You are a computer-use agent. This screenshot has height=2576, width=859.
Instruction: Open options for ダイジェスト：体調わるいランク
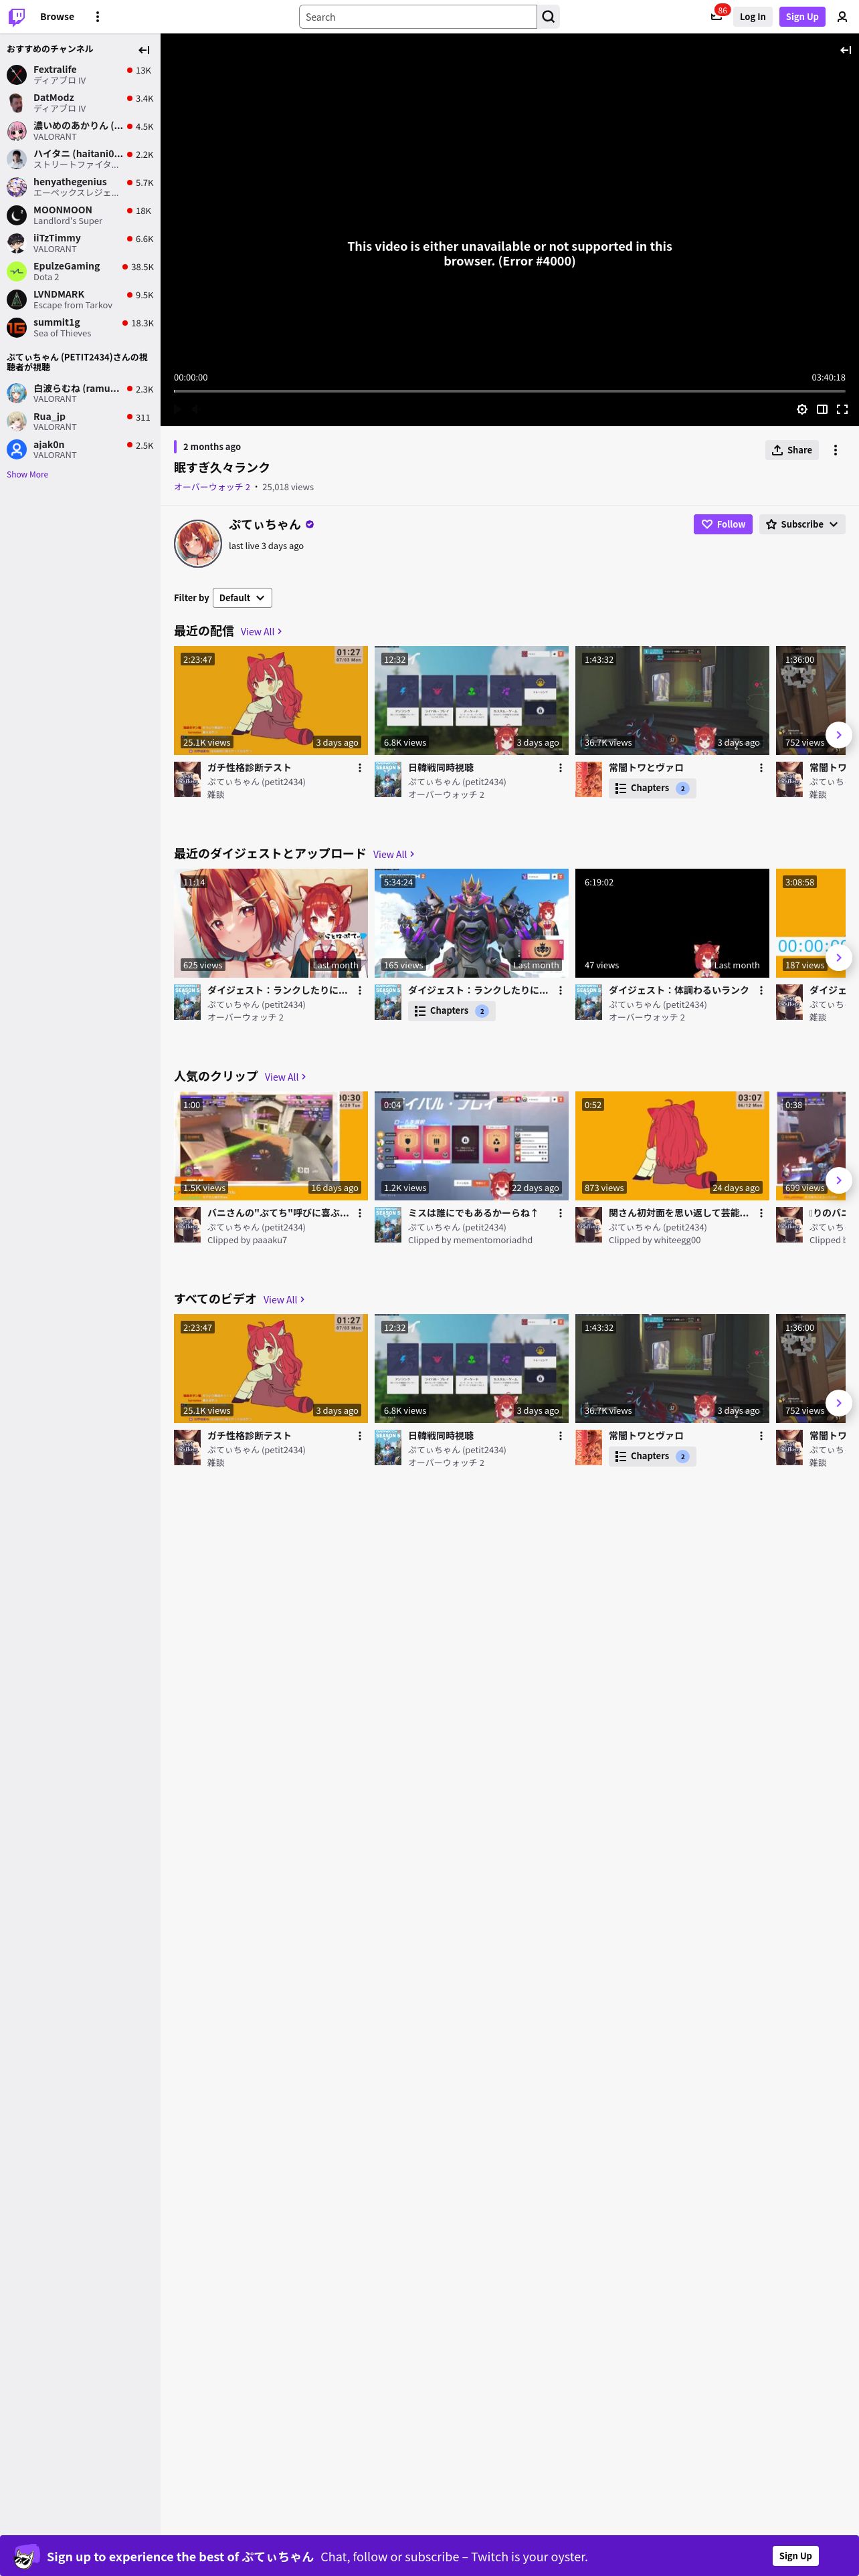click(761, 991)
